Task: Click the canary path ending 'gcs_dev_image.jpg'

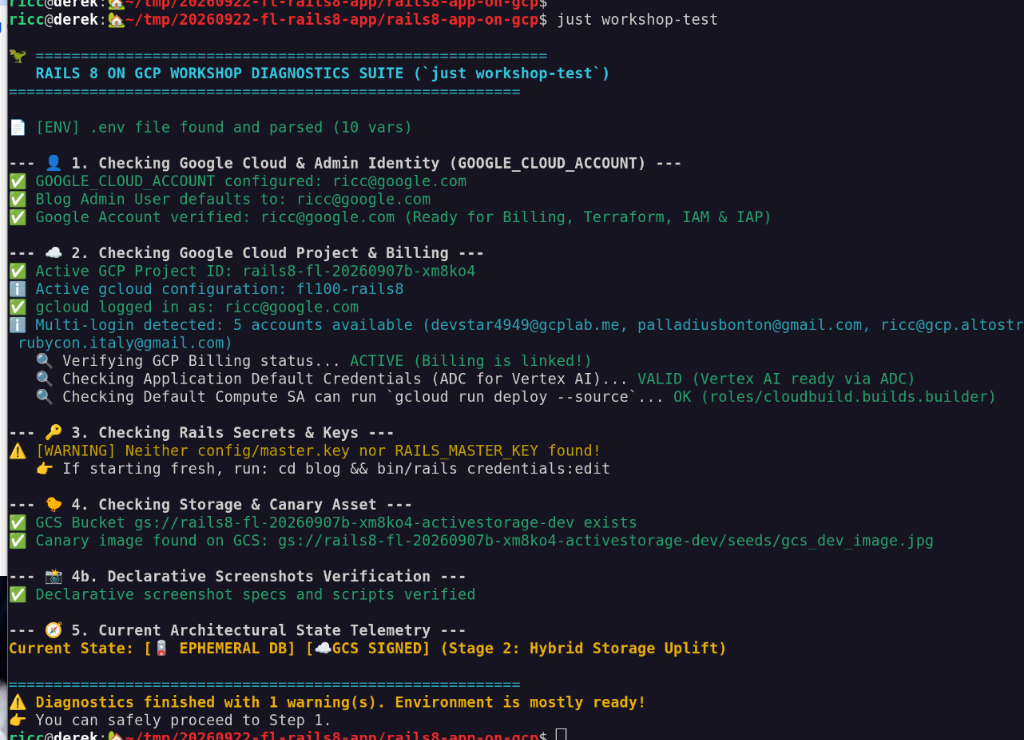Action: [x=605, y=541]
